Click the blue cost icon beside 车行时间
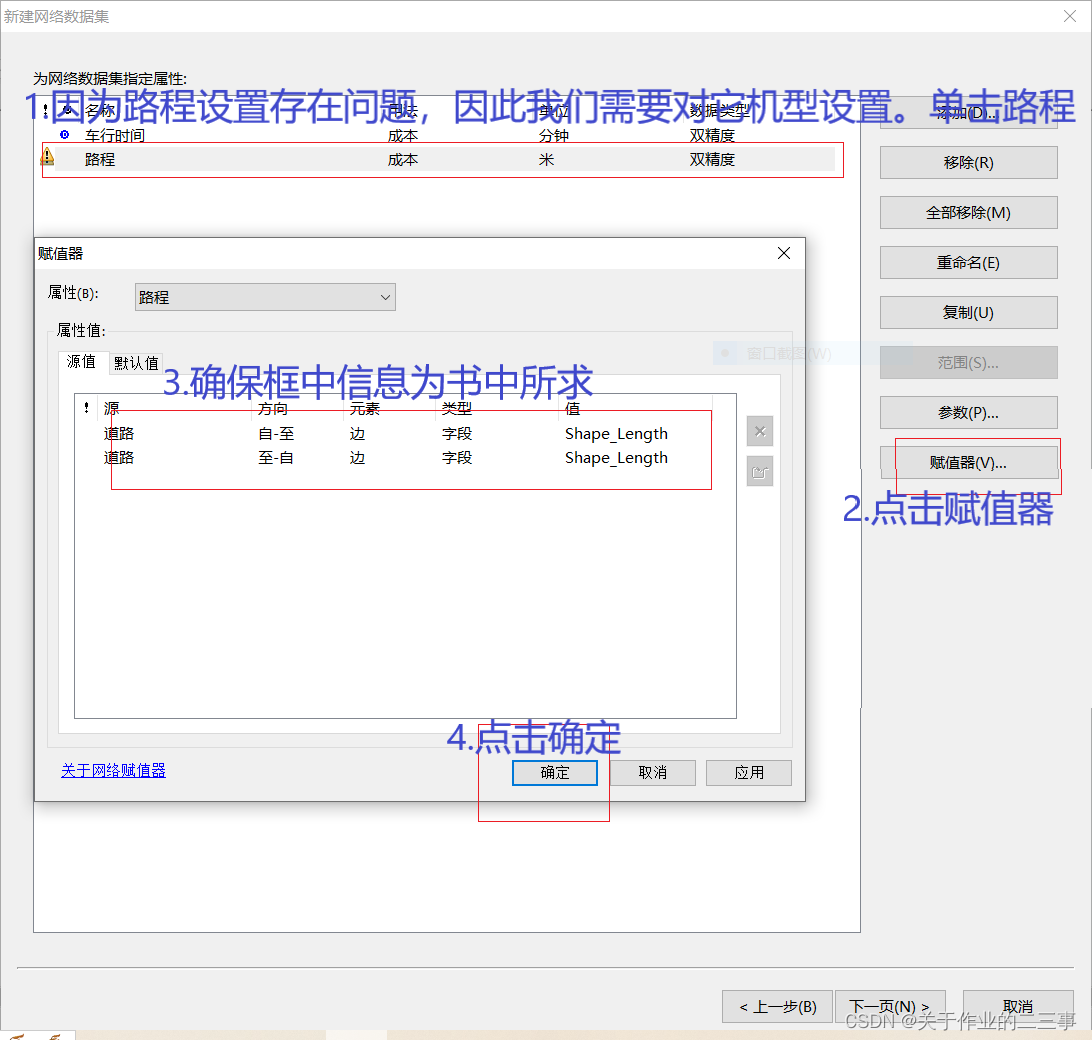The image size is (1092, 1040). click(62, 135)
